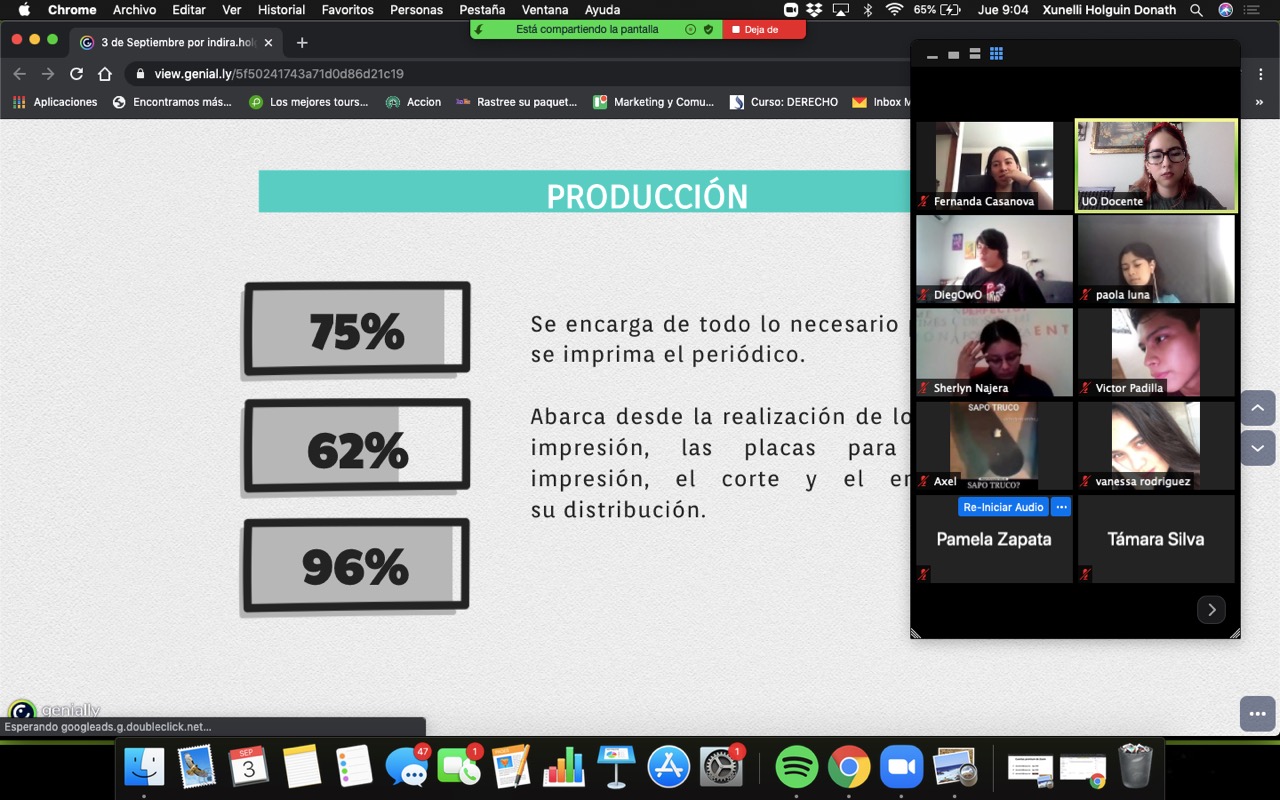Stop screen sharing with red Deja de button
The image size is (1280, 800).
763,30
